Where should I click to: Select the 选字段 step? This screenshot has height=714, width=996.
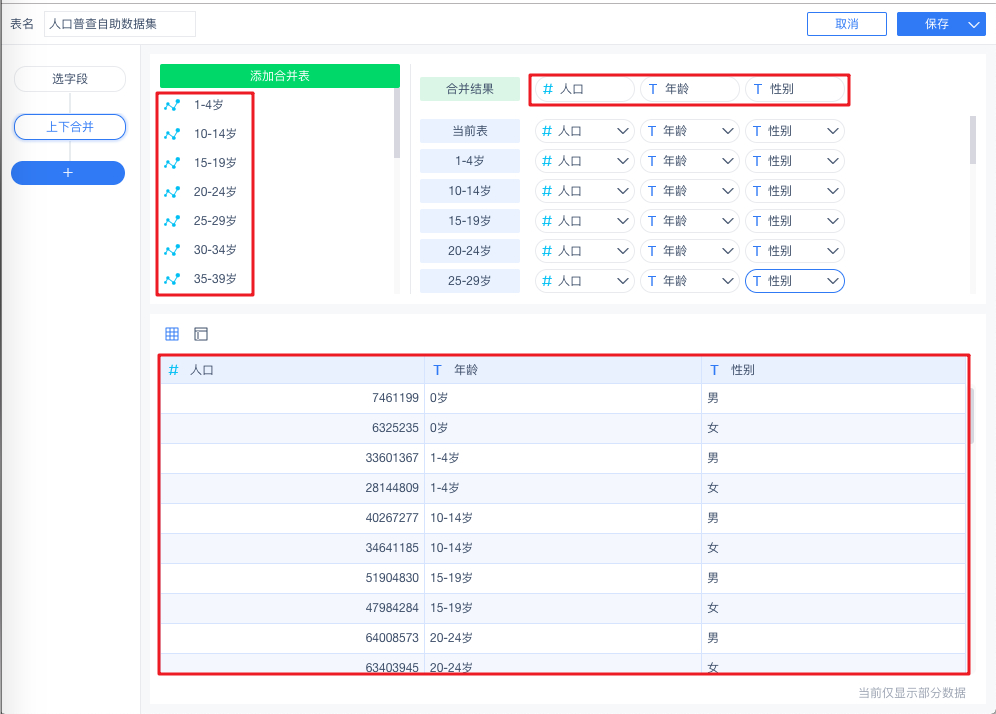(x=70, y=79)
